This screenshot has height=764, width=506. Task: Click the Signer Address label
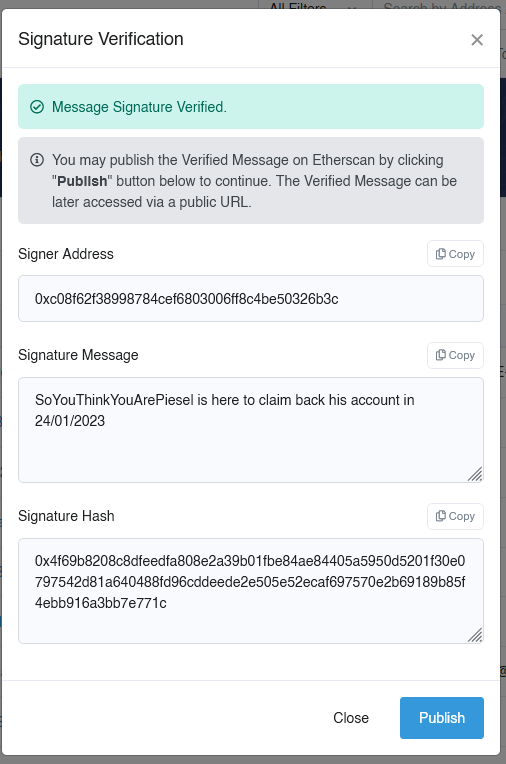coord(66,254)
